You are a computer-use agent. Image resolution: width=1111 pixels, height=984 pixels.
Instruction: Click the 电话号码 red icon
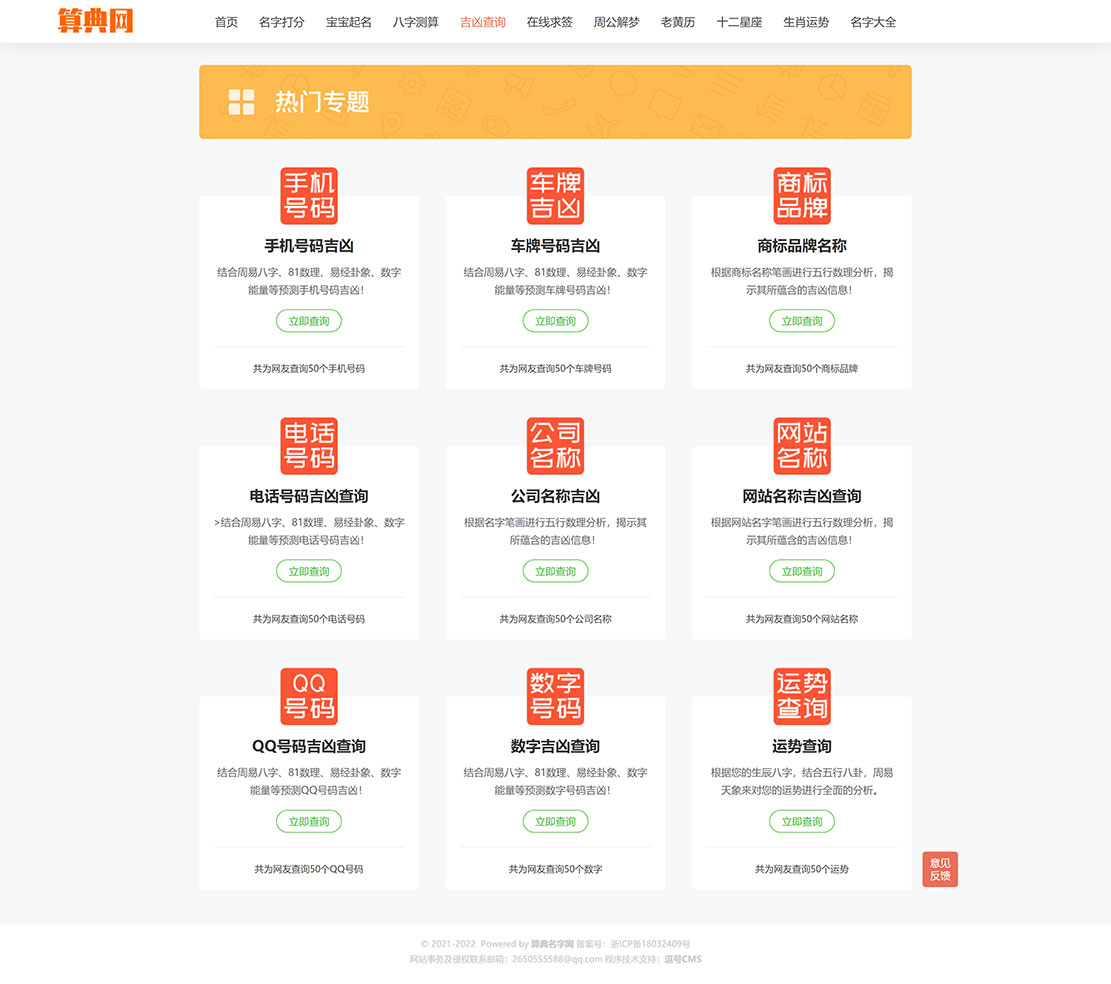point(308,446)
